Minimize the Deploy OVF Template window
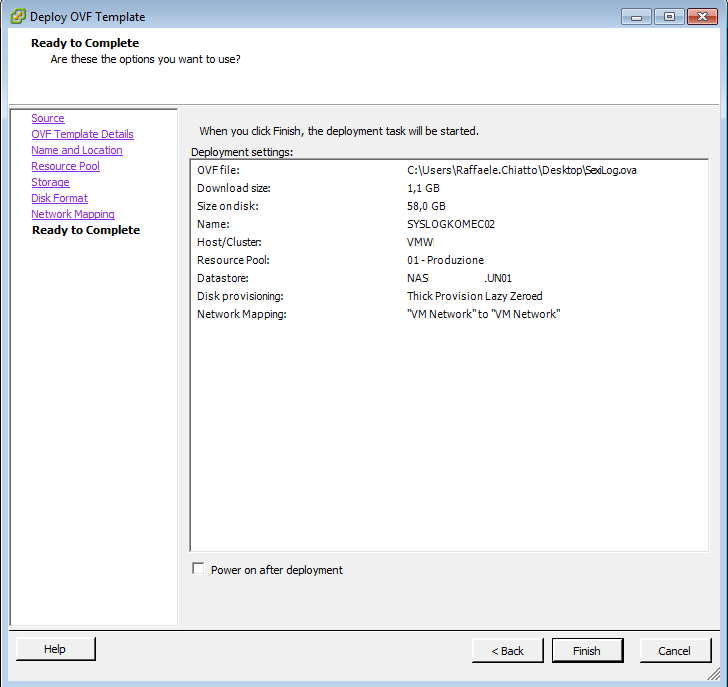The image size is (728, 687). click(x=636, y=17)
